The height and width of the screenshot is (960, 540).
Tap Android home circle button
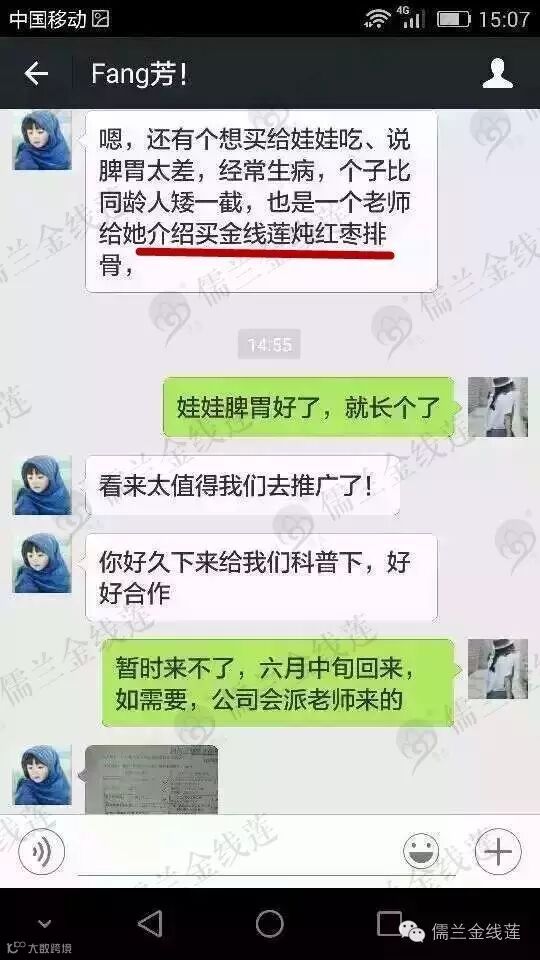269,923
